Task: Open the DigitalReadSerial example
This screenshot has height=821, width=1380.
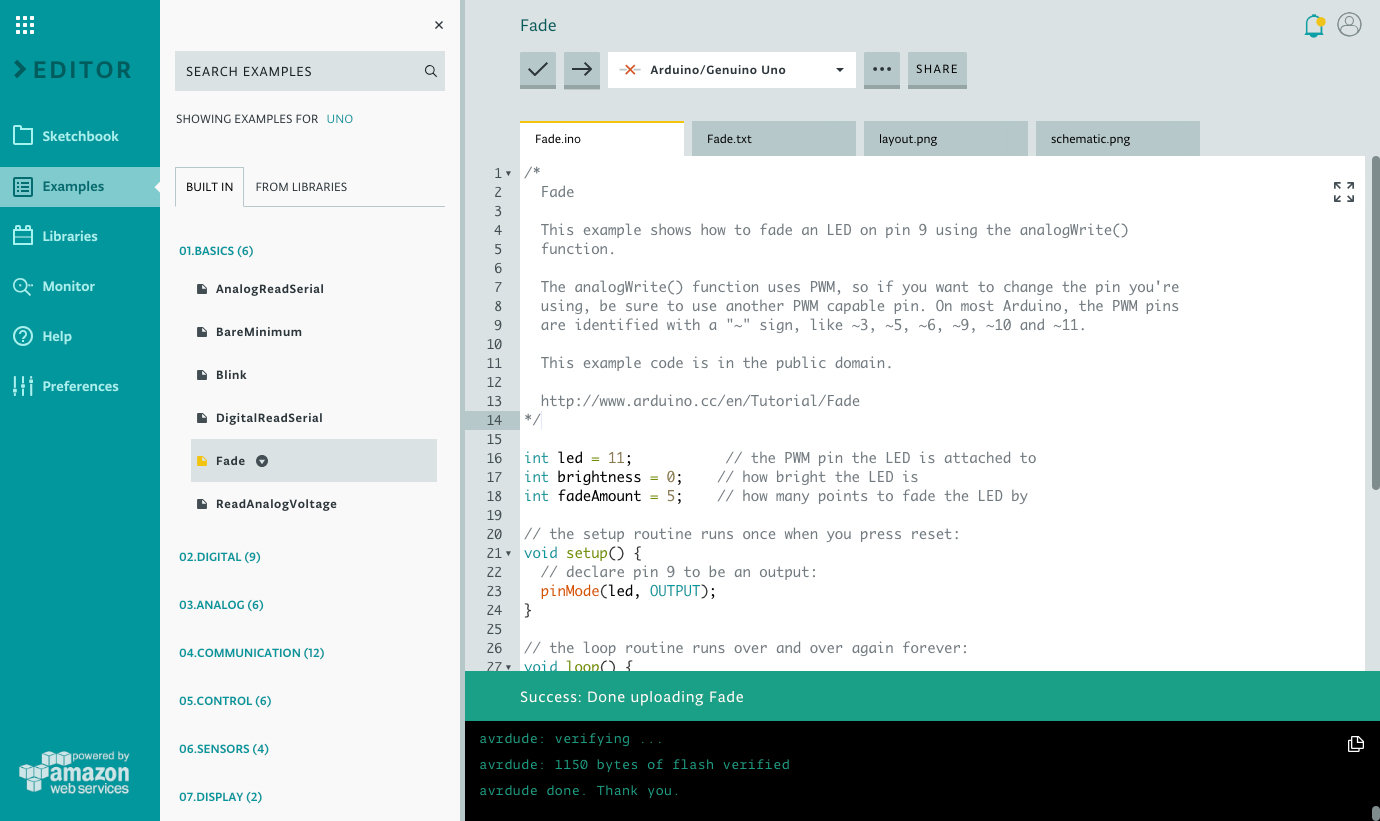Action: coord(269,418)
